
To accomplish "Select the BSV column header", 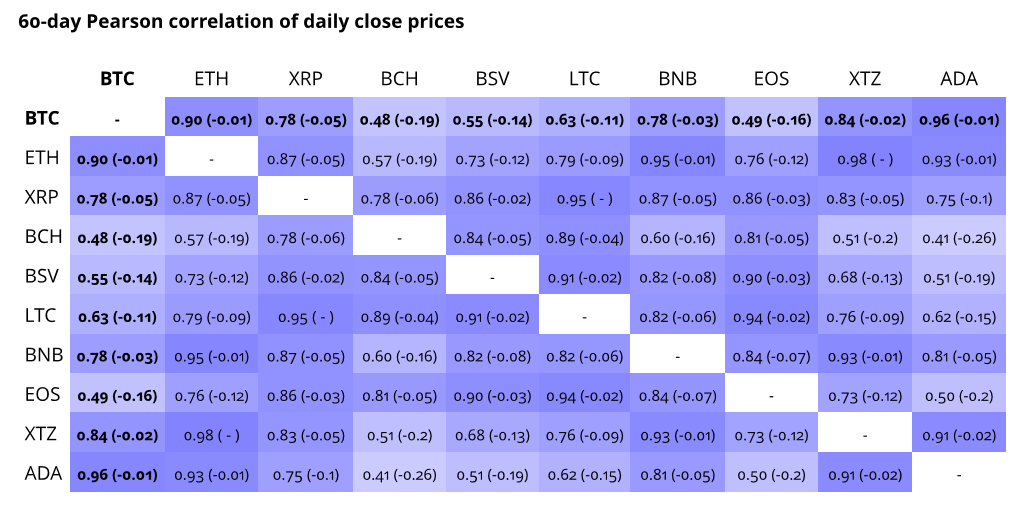I will click(x=492, y=79).
